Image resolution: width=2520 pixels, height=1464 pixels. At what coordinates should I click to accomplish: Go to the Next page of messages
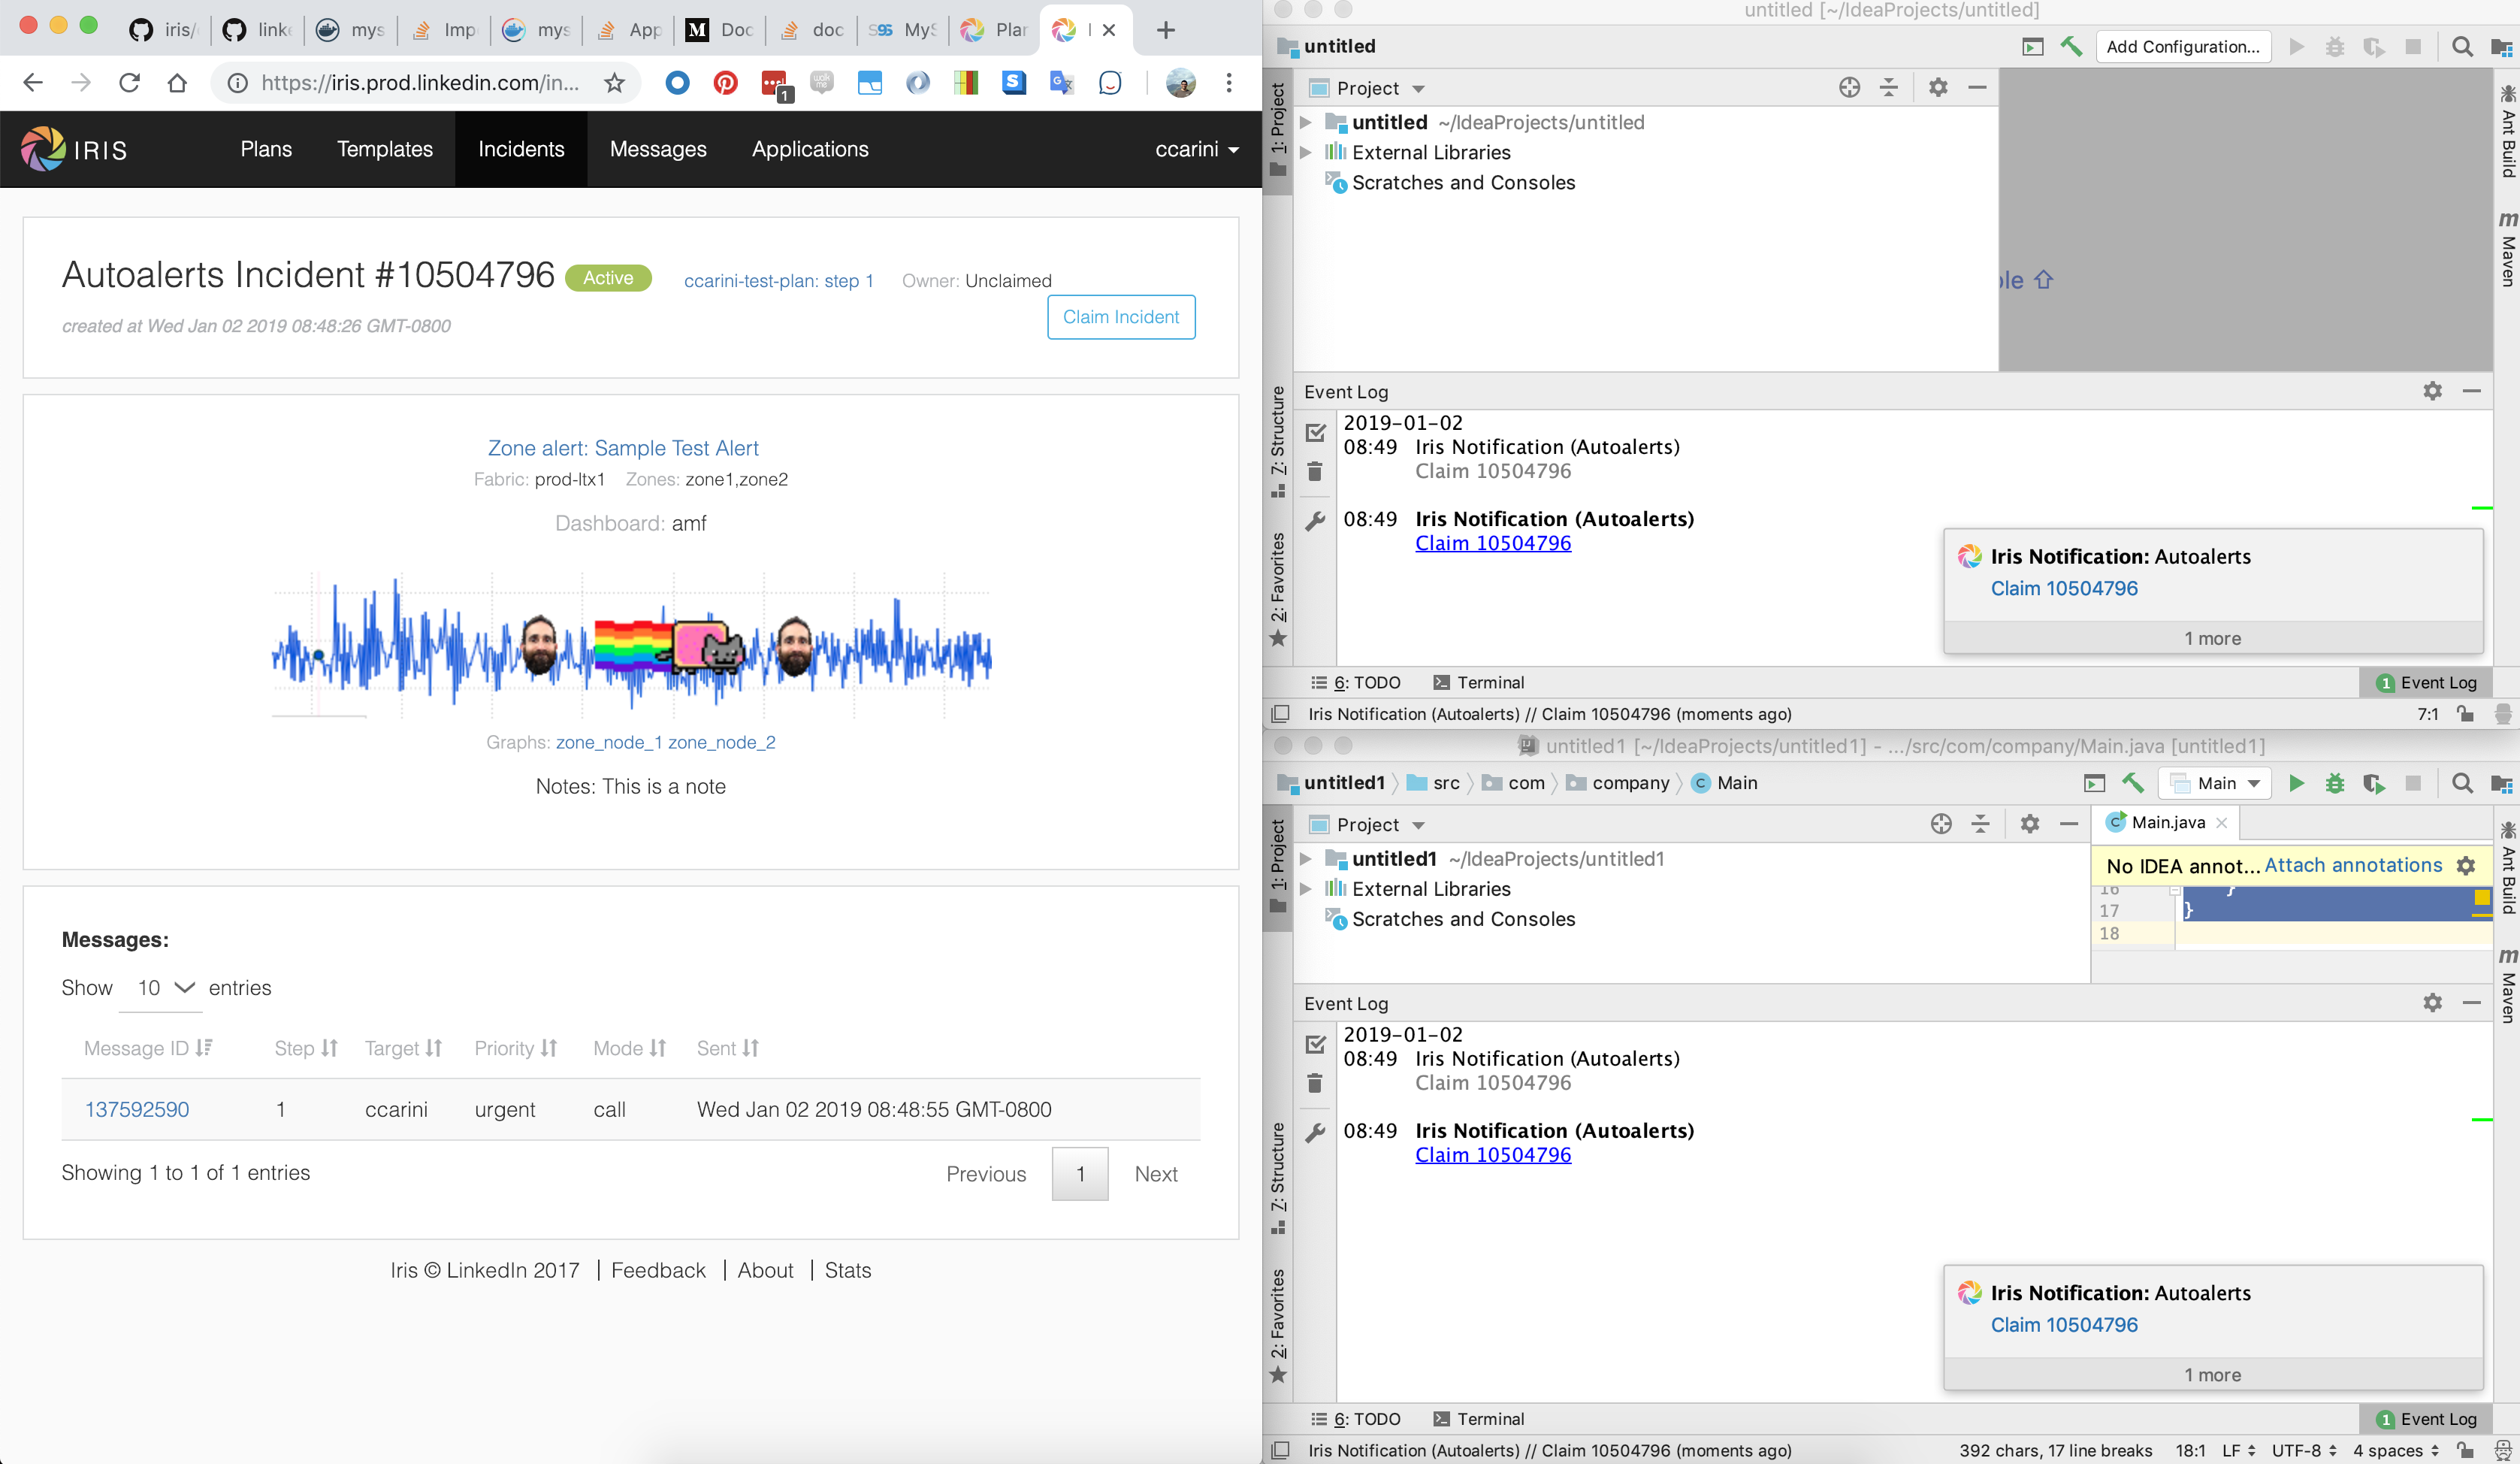tap(1156, 1174)
